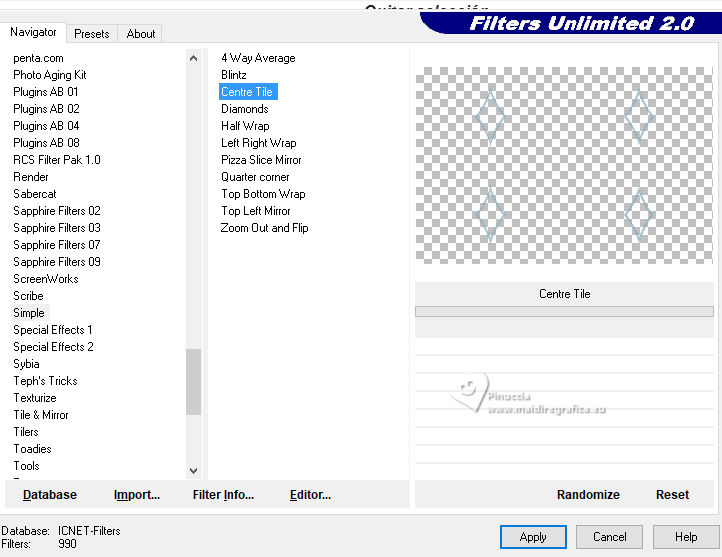The image size is (722, 557).
Task: Select the Tools category
Action: point(26,466)
